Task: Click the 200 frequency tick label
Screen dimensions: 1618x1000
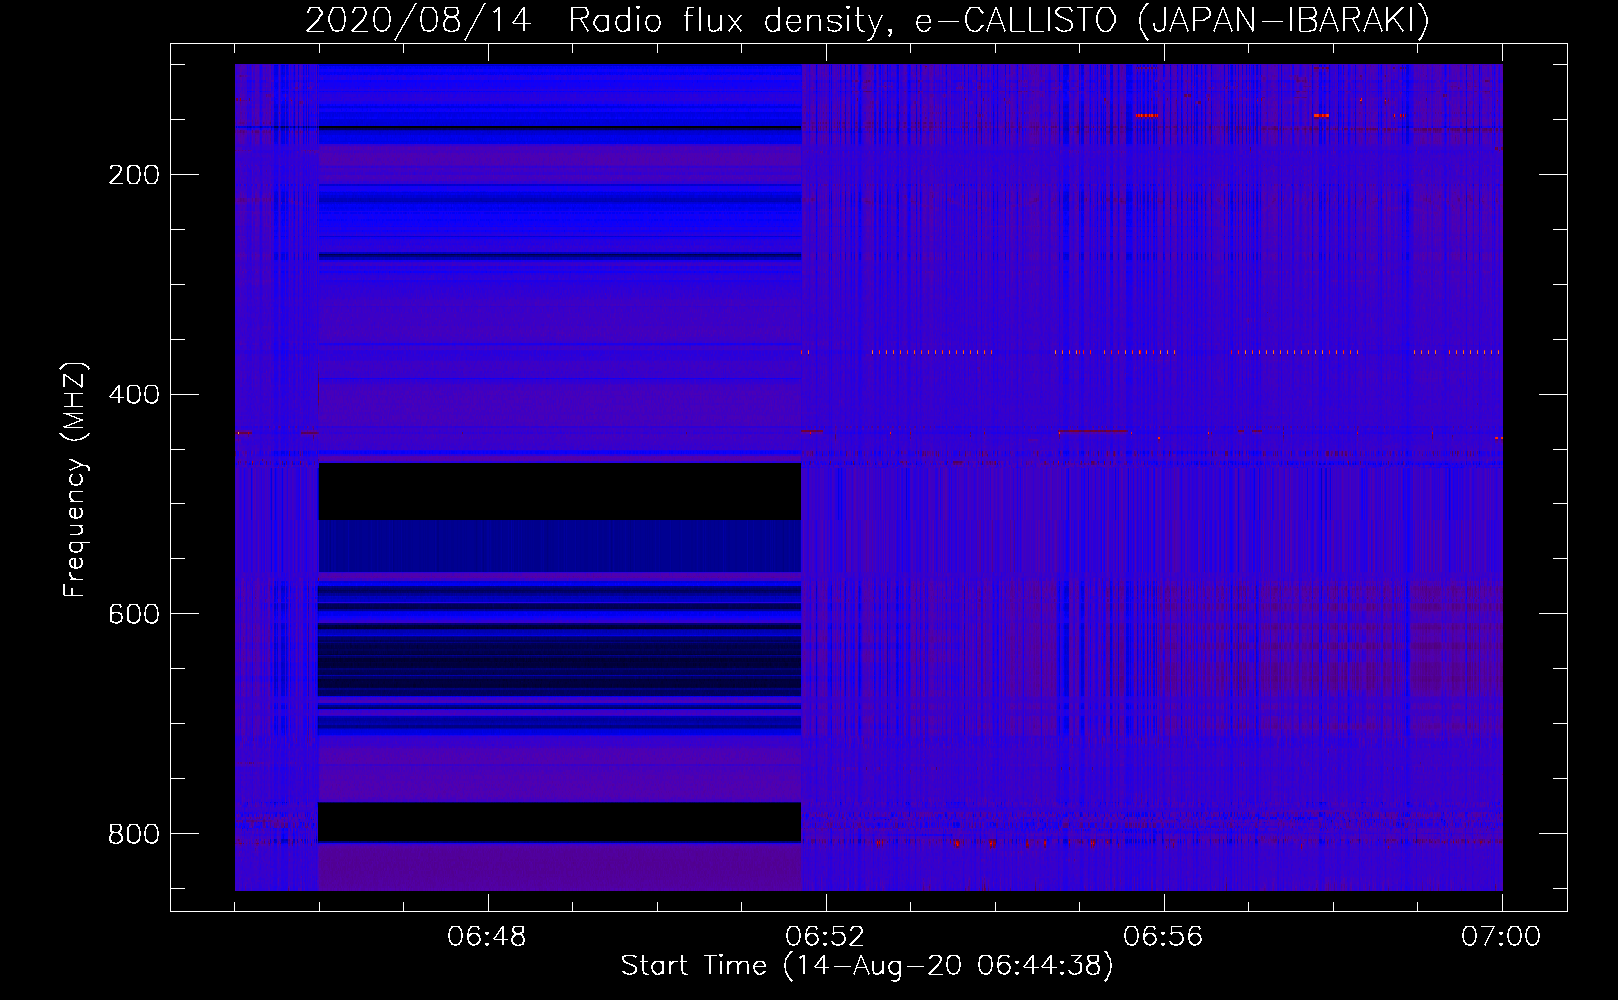Action: tap(134, 175)
